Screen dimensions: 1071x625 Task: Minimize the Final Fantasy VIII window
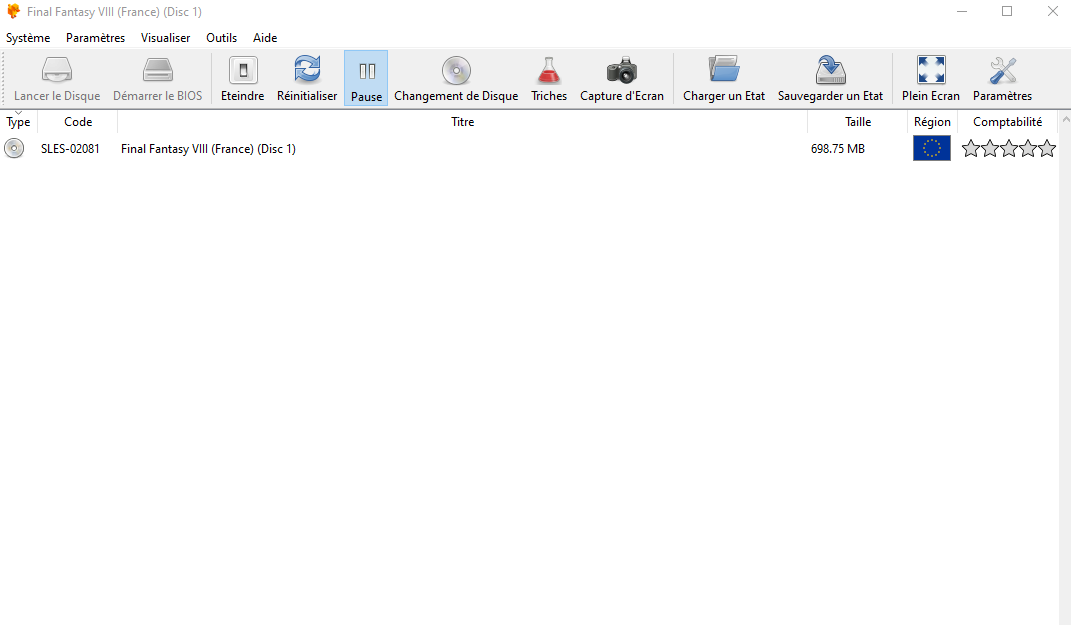coord(962,12)
